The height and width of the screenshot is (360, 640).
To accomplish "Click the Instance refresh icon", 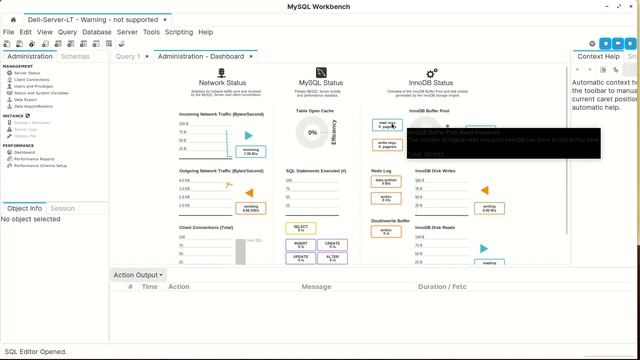I will tap(28, 116).
